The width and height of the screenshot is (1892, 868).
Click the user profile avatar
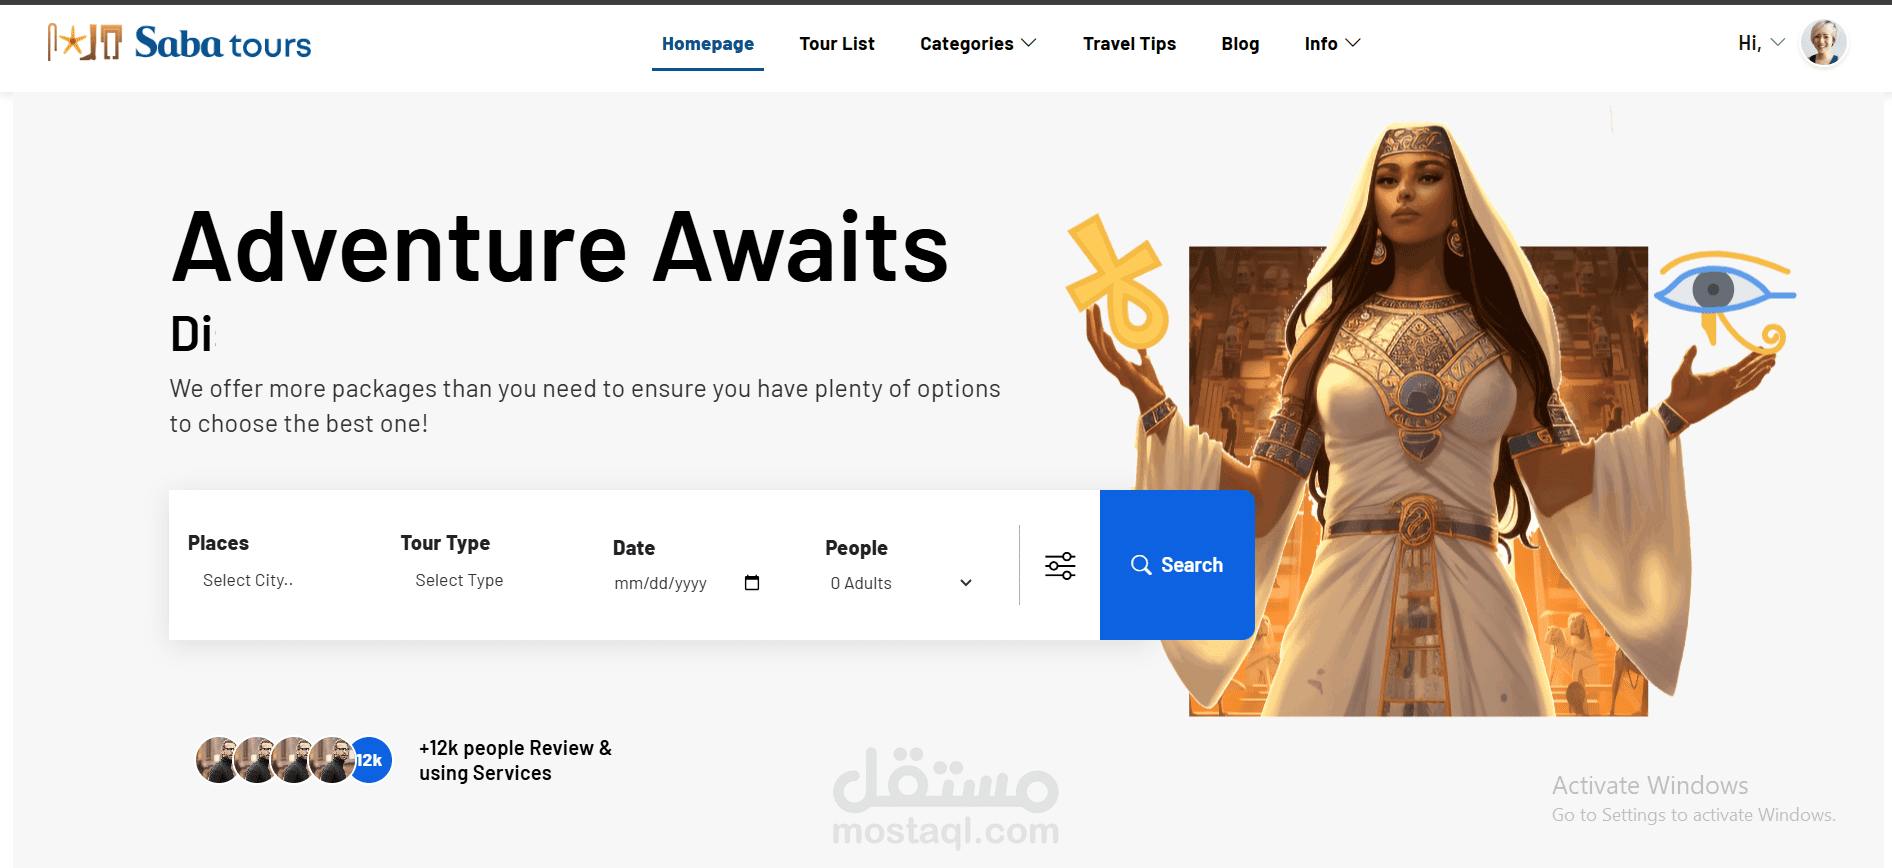(x=1824, y=43)
